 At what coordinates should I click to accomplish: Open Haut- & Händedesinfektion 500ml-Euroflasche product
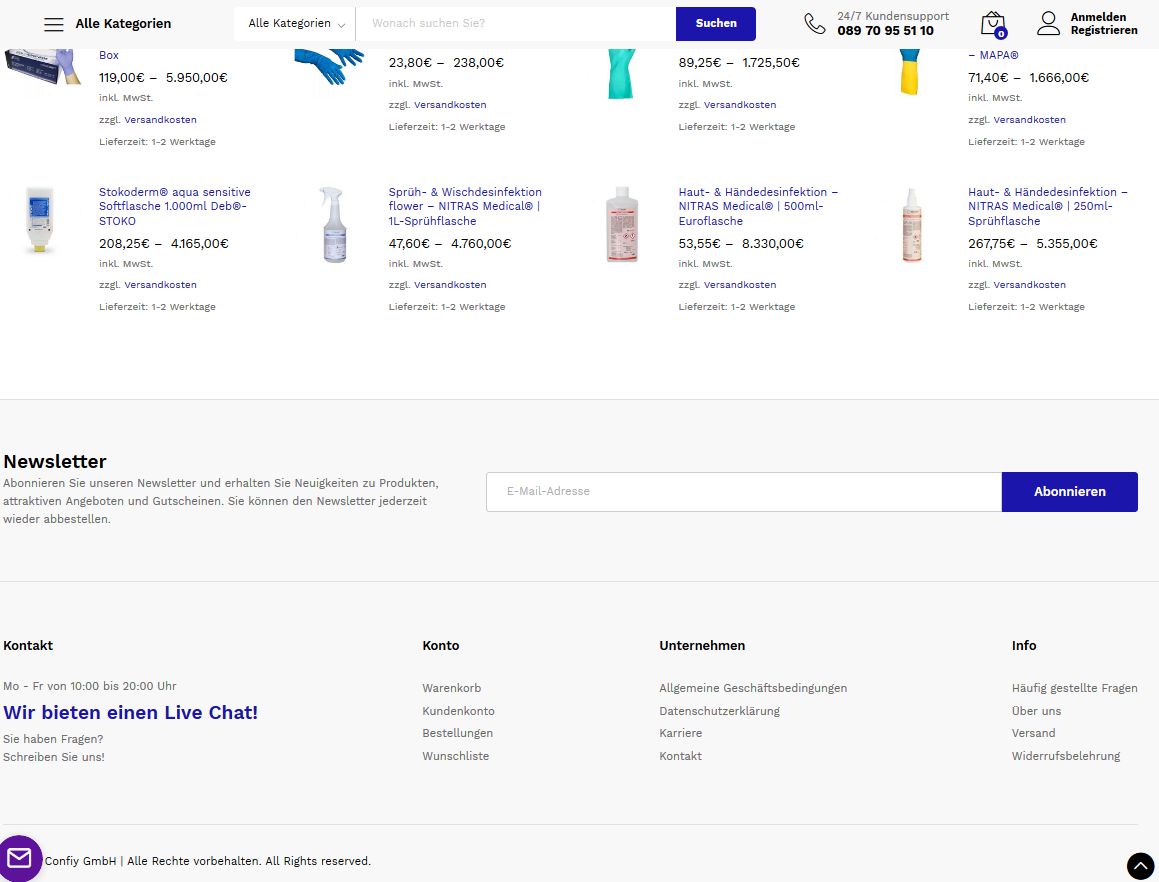pyautogui.click(x=758, y=206)
